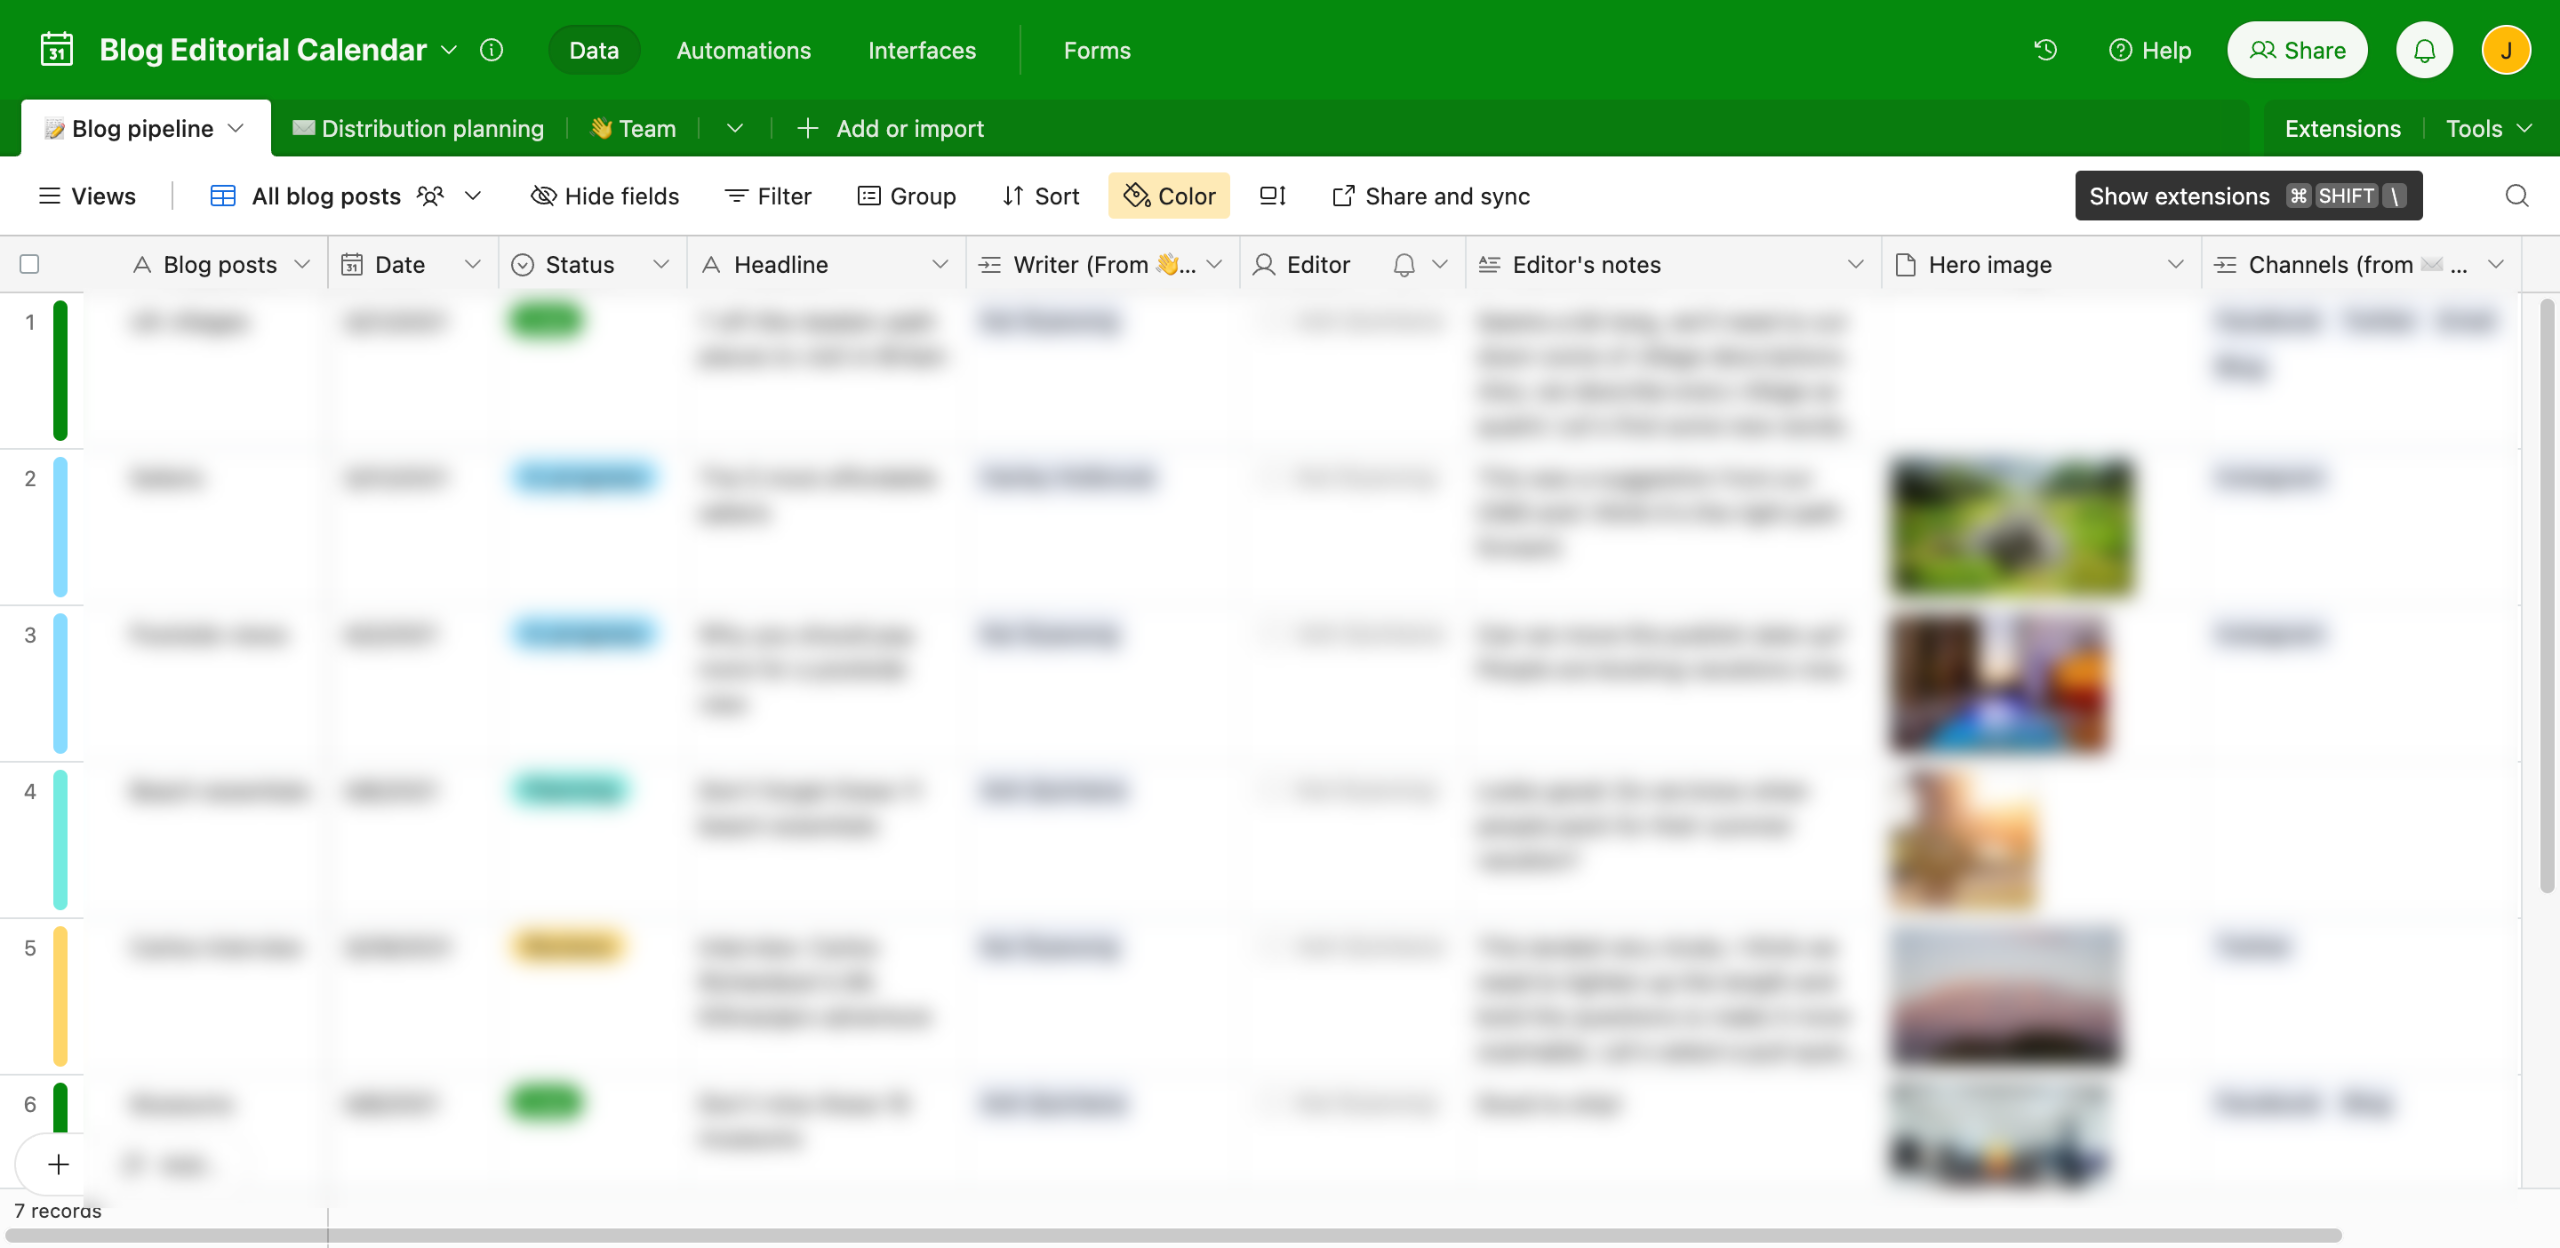Click info icon beside base name
Image resolution: width=2560 pixels, height=1248 pixels.
[491, 50]
